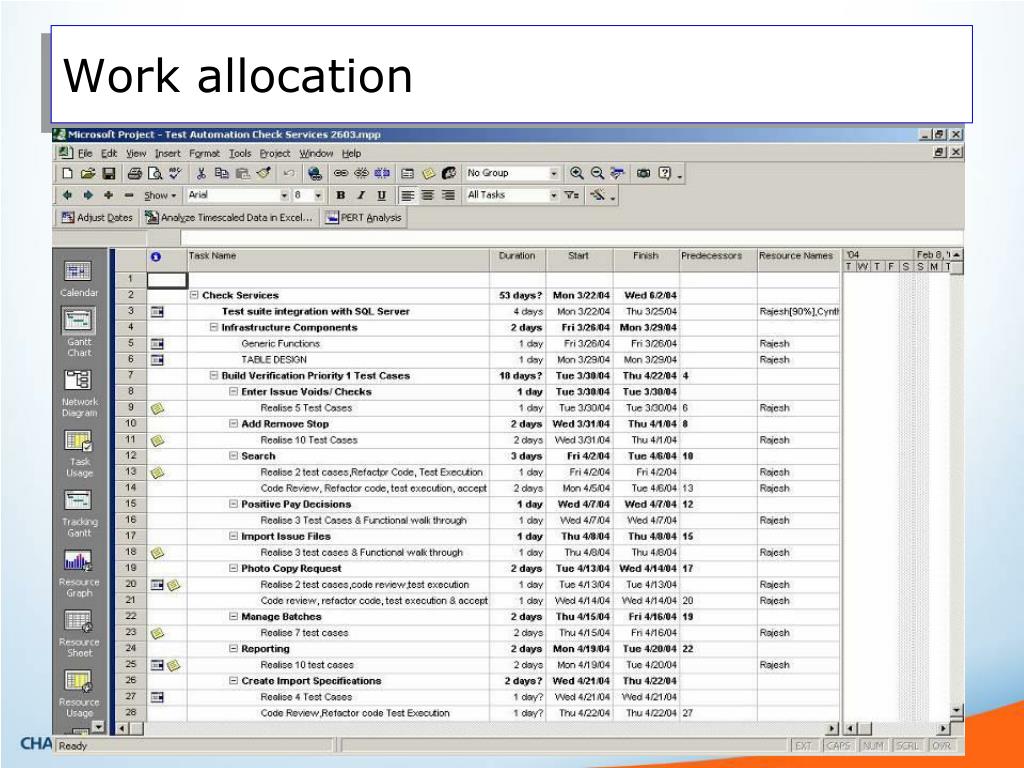Screen dimensions: 1024x768
Task: Click the Task Name column header
Action: 338,260
